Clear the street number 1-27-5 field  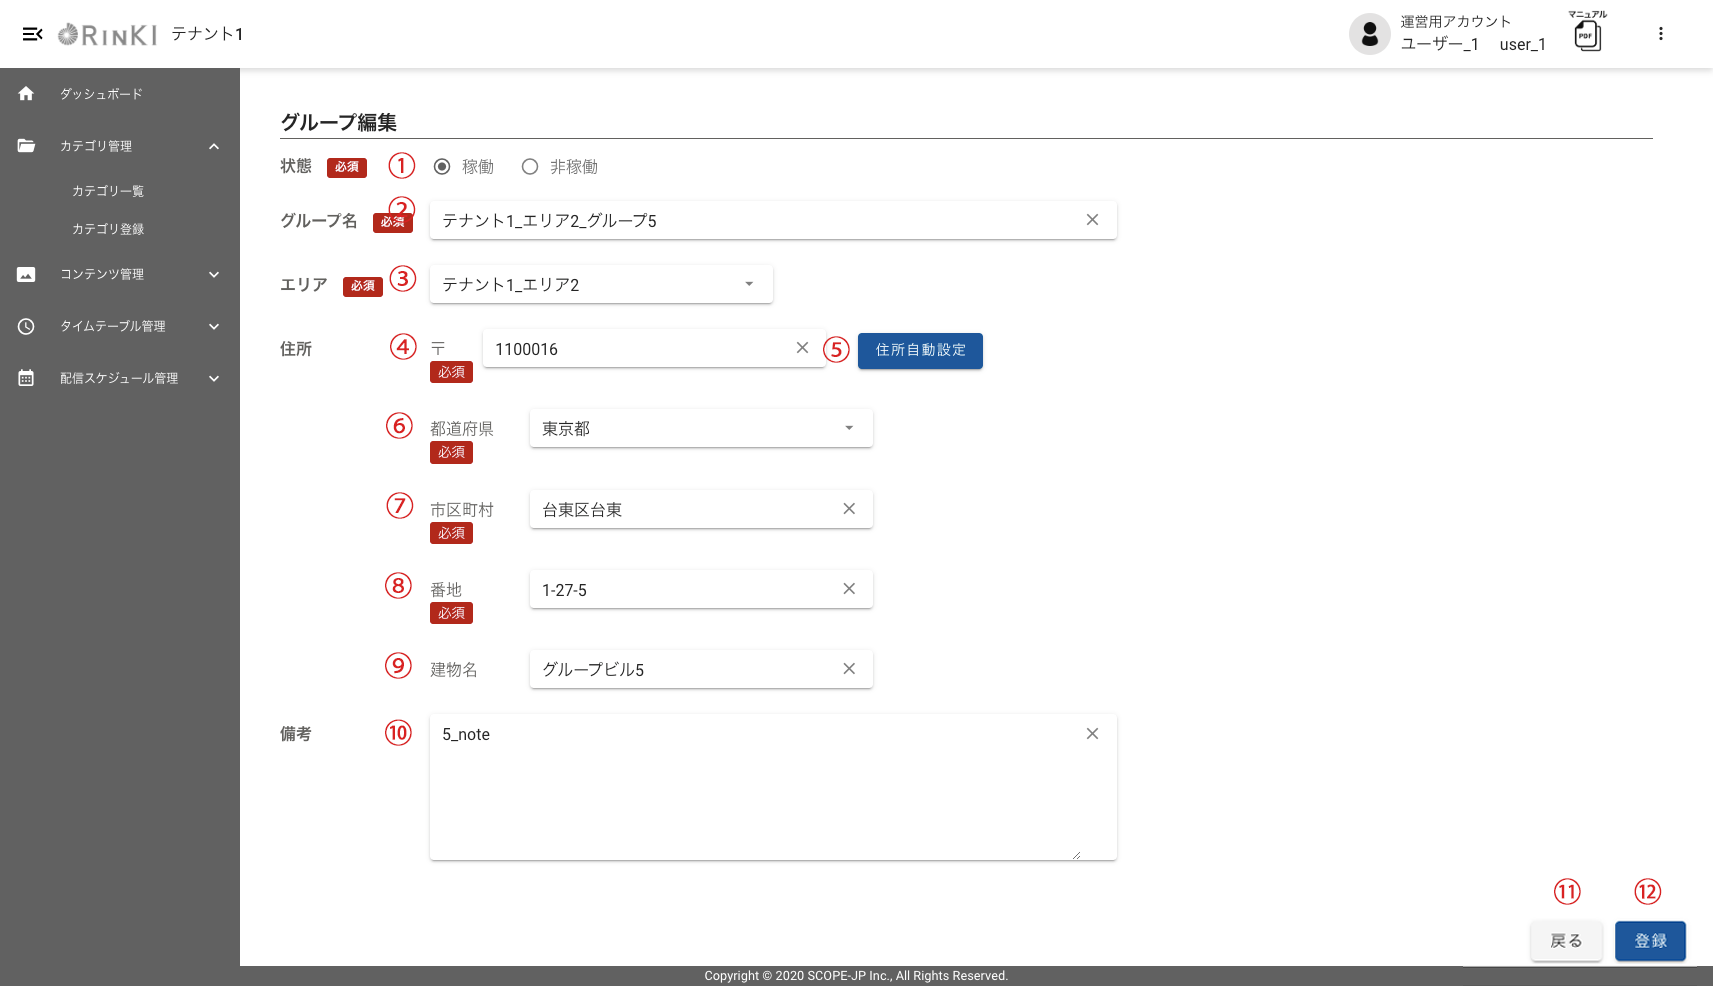849,589
